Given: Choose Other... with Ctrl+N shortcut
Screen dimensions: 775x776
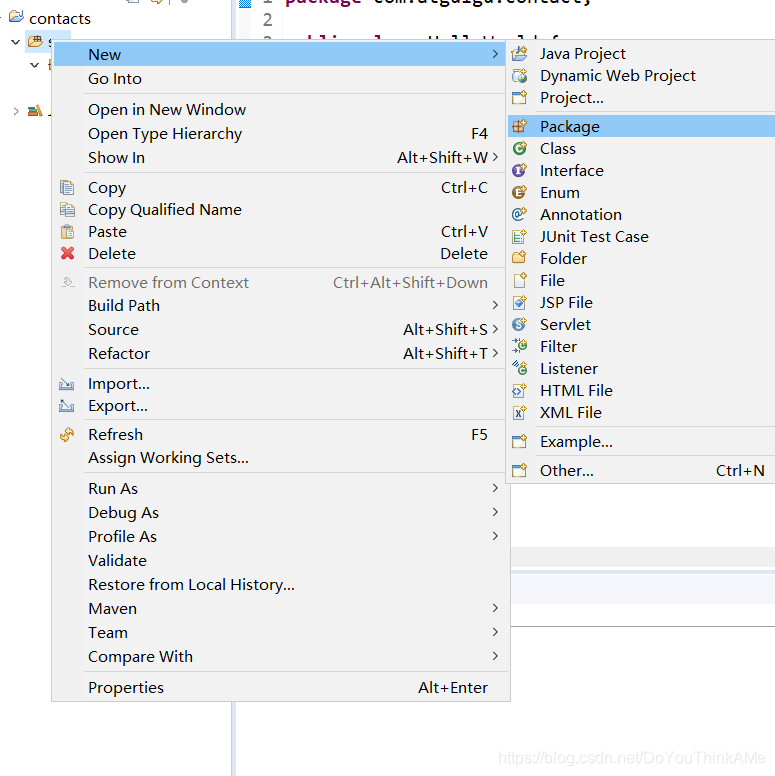Looking at the screenshot, I should (641, 470).
